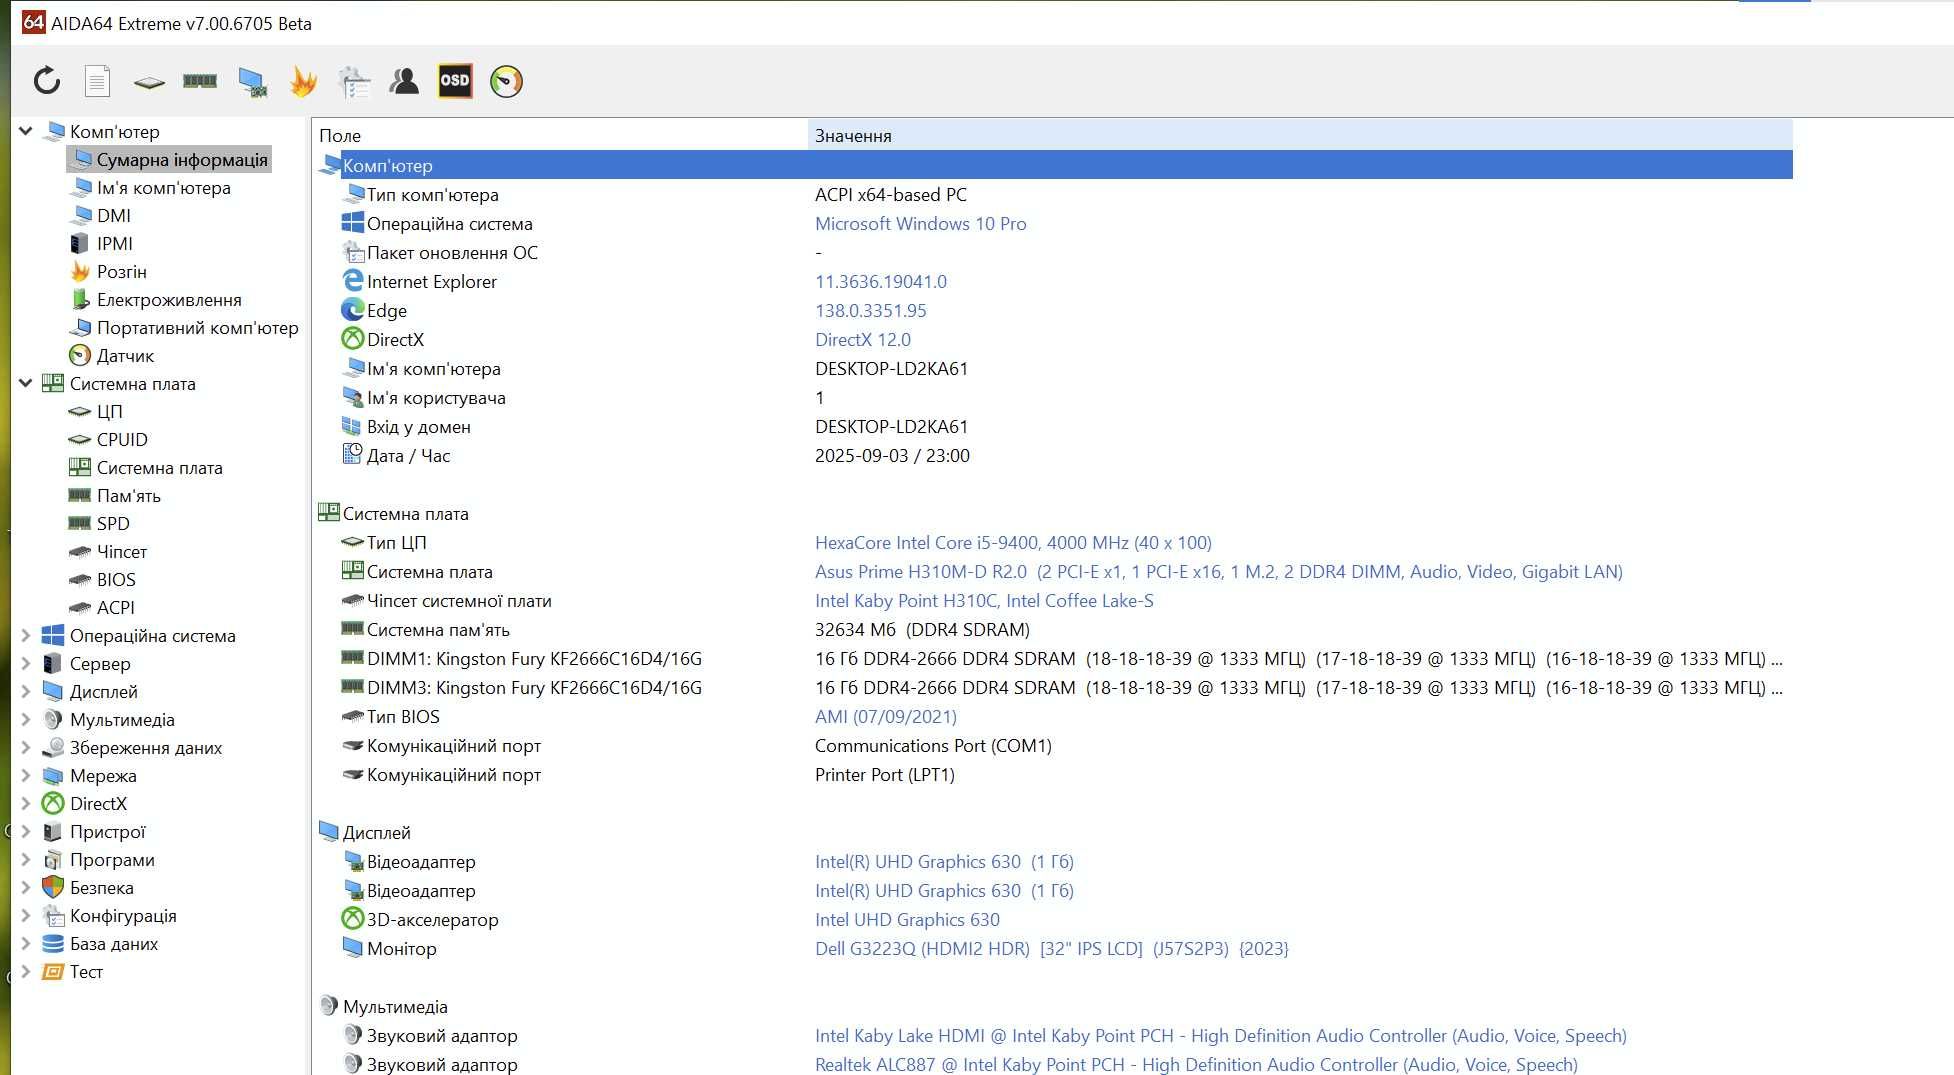
Task: Click the Конфігурація tree icon
Action: (x=53, y=916)
